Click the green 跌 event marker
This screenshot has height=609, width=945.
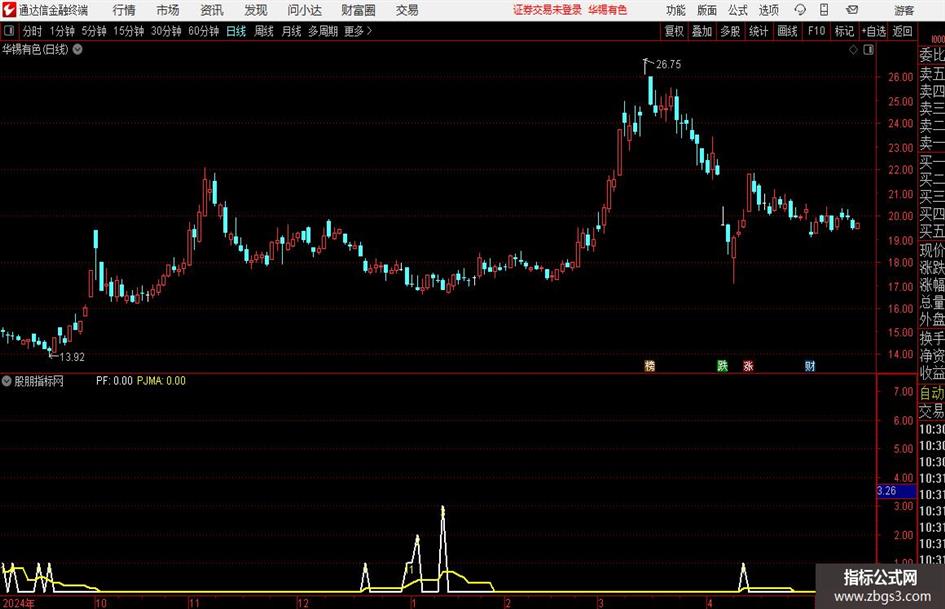point(722,365)
